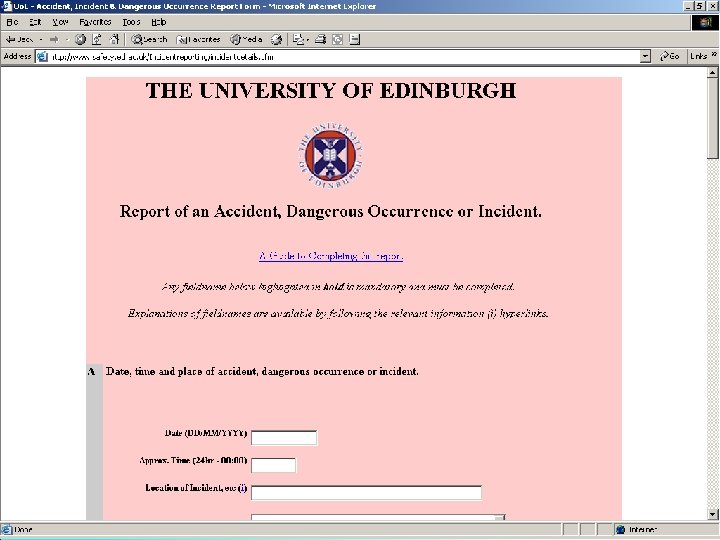
Task: Click into the Location of Incident text field
Action: point(366,492)
